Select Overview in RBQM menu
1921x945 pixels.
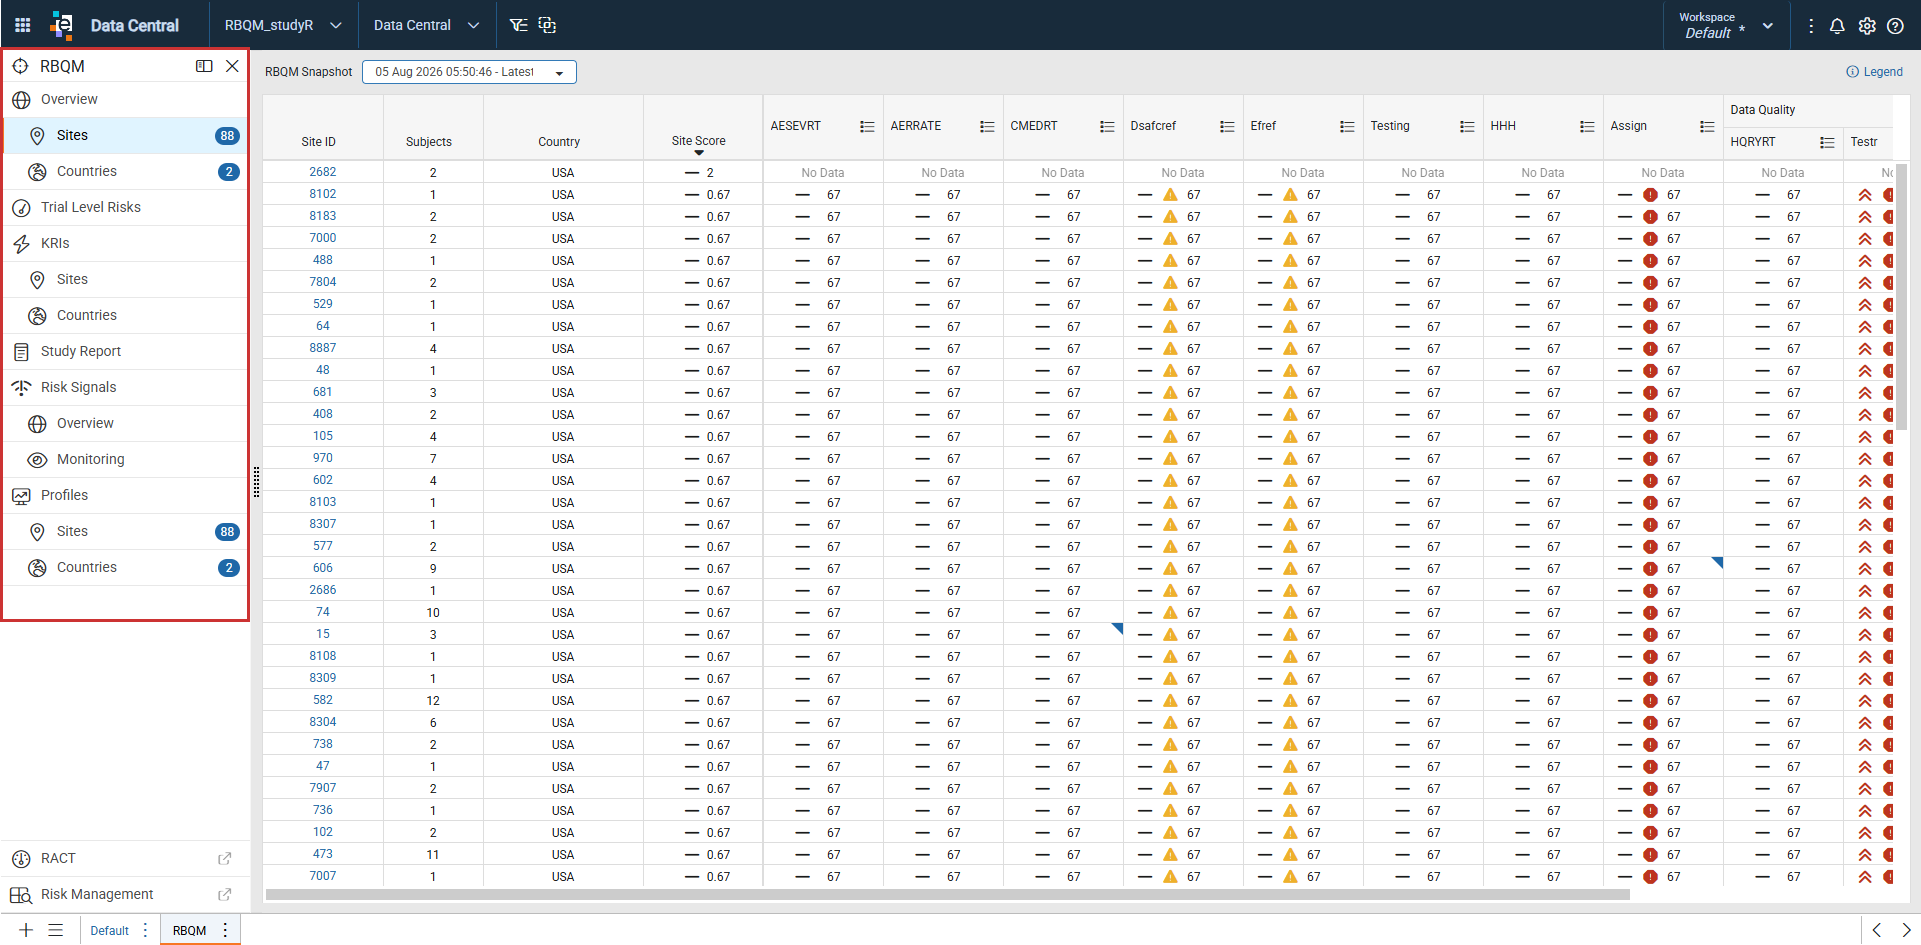click(125, 99)
